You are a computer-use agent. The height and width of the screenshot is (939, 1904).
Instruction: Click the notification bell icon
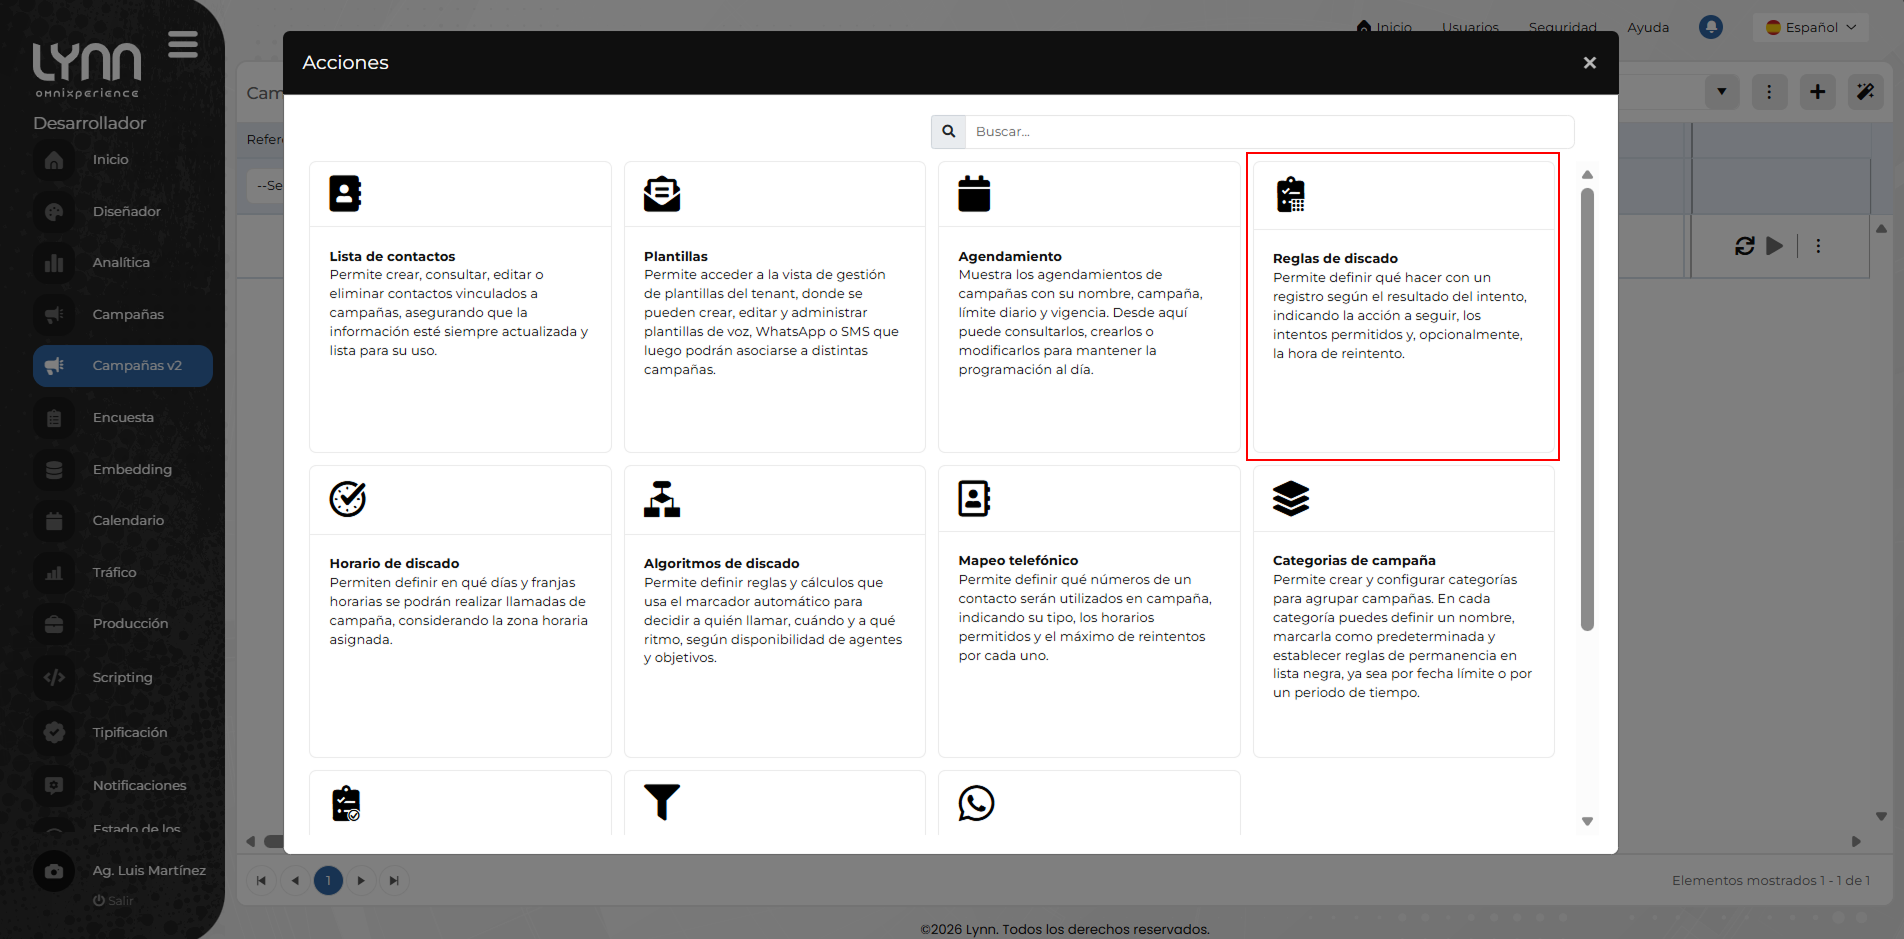pyautogui.click(x=1711, y=27)
